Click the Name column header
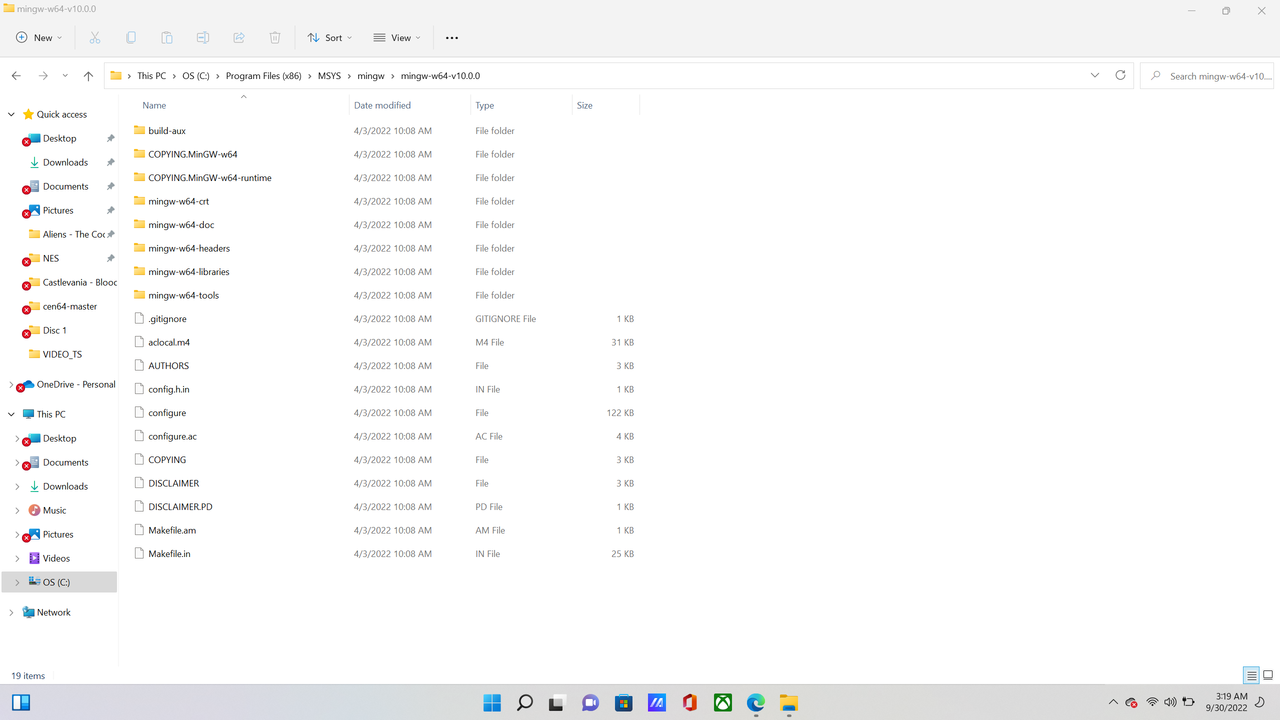This screenshot has height=720, width=1280. [x=154, y=105]
